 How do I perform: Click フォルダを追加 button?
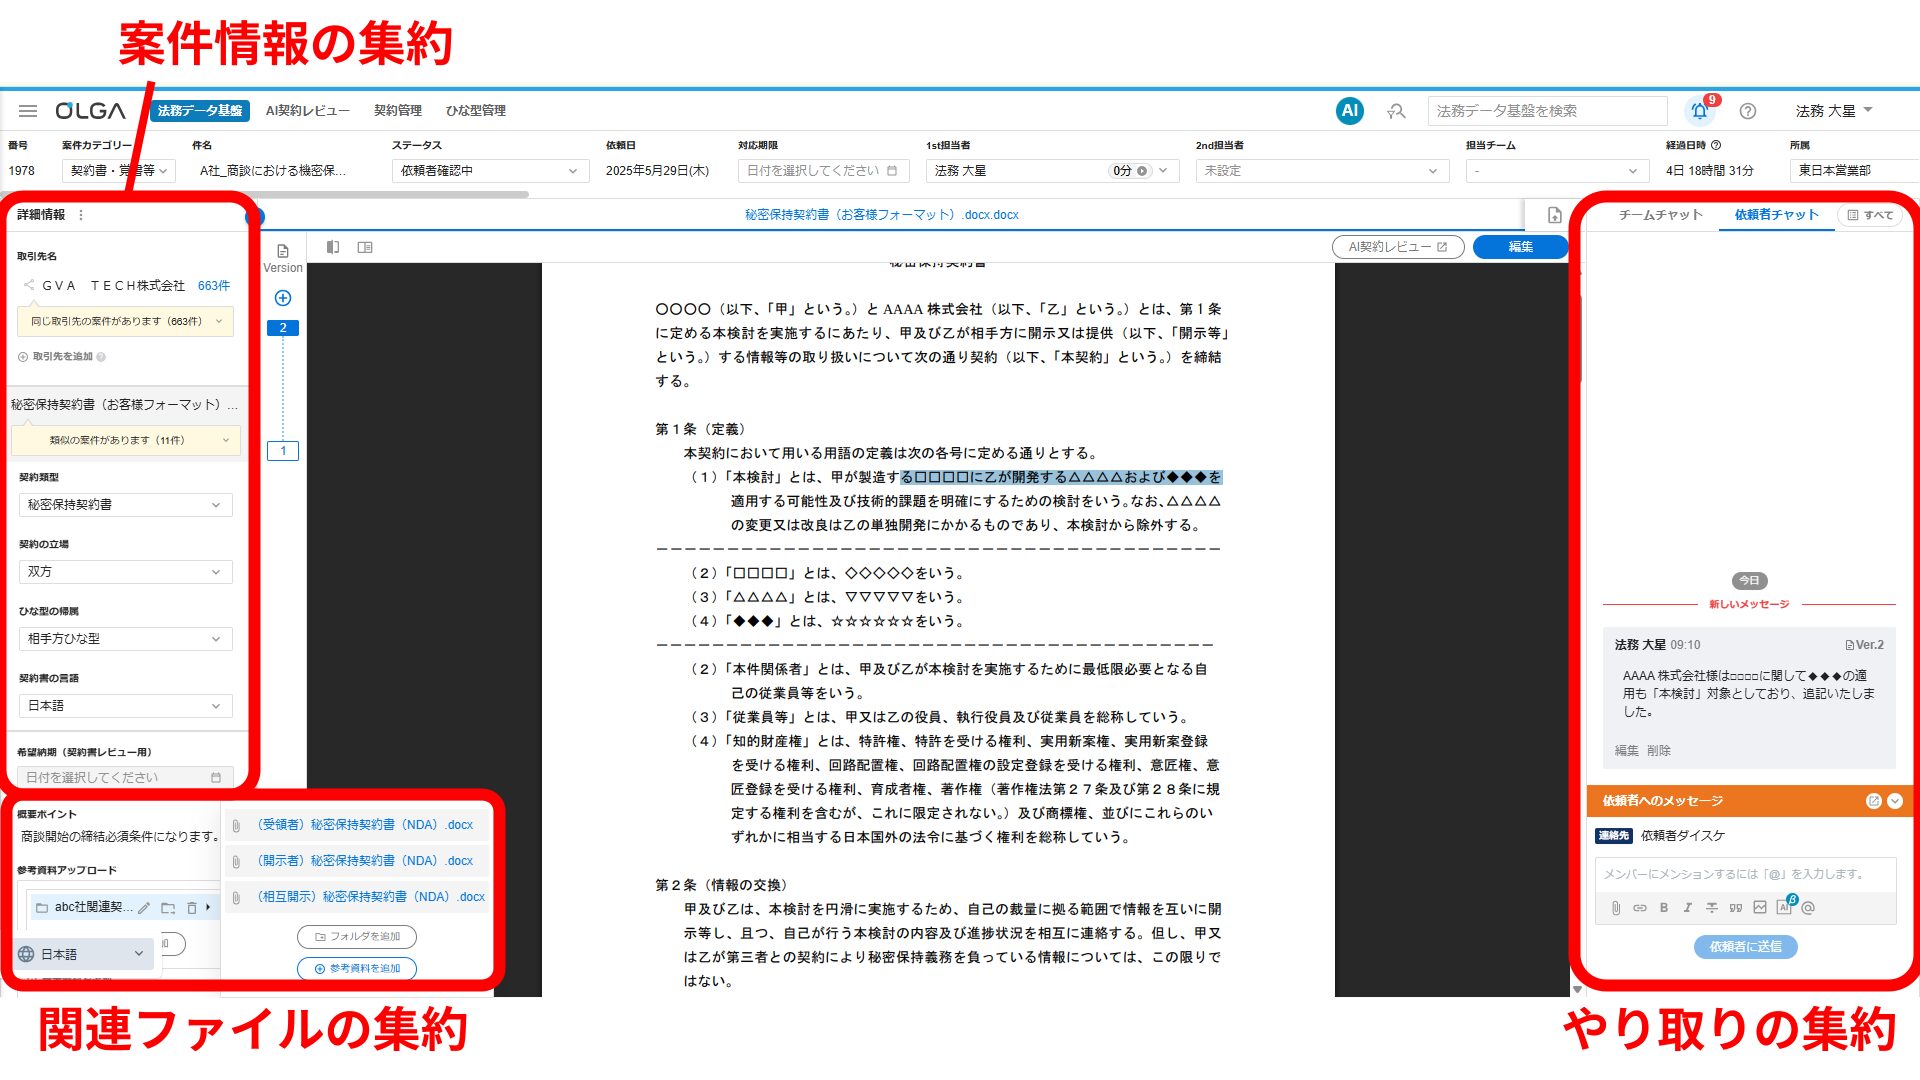pos(357,937)
